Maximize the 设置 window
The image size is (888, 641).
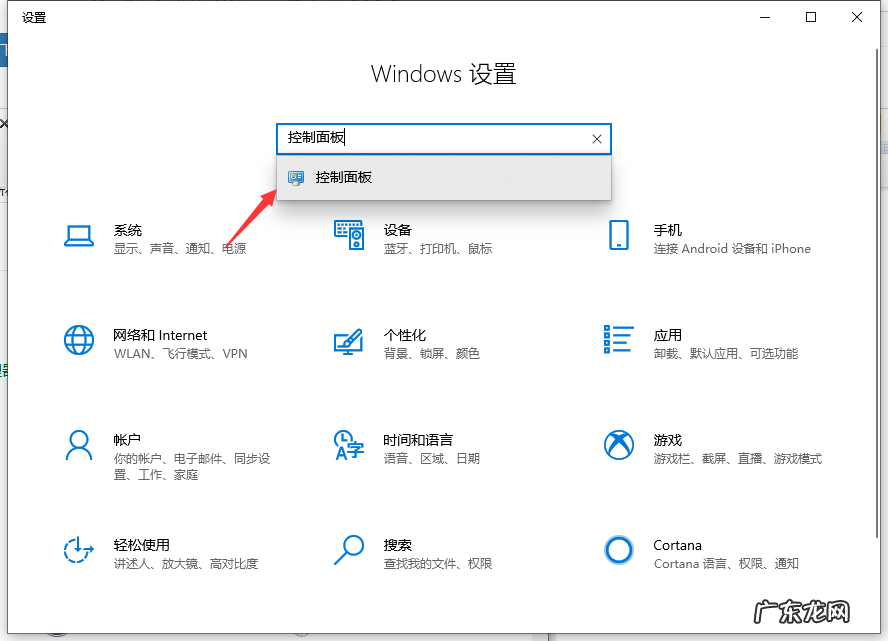(811, 17)
